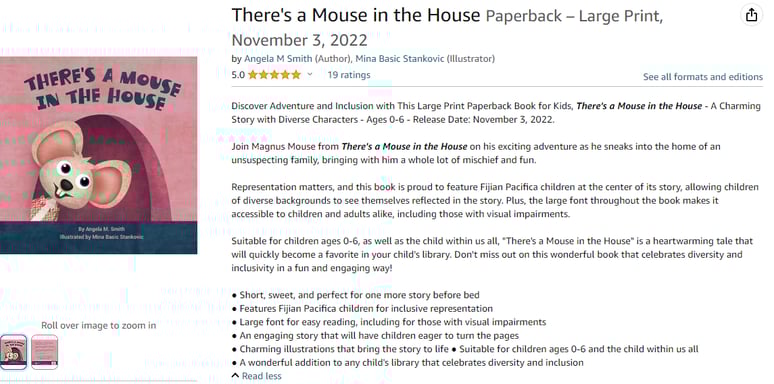Select the first front-cover thumbnail
Viewport: 774px width, 384px height.
[x=13, y=352]
